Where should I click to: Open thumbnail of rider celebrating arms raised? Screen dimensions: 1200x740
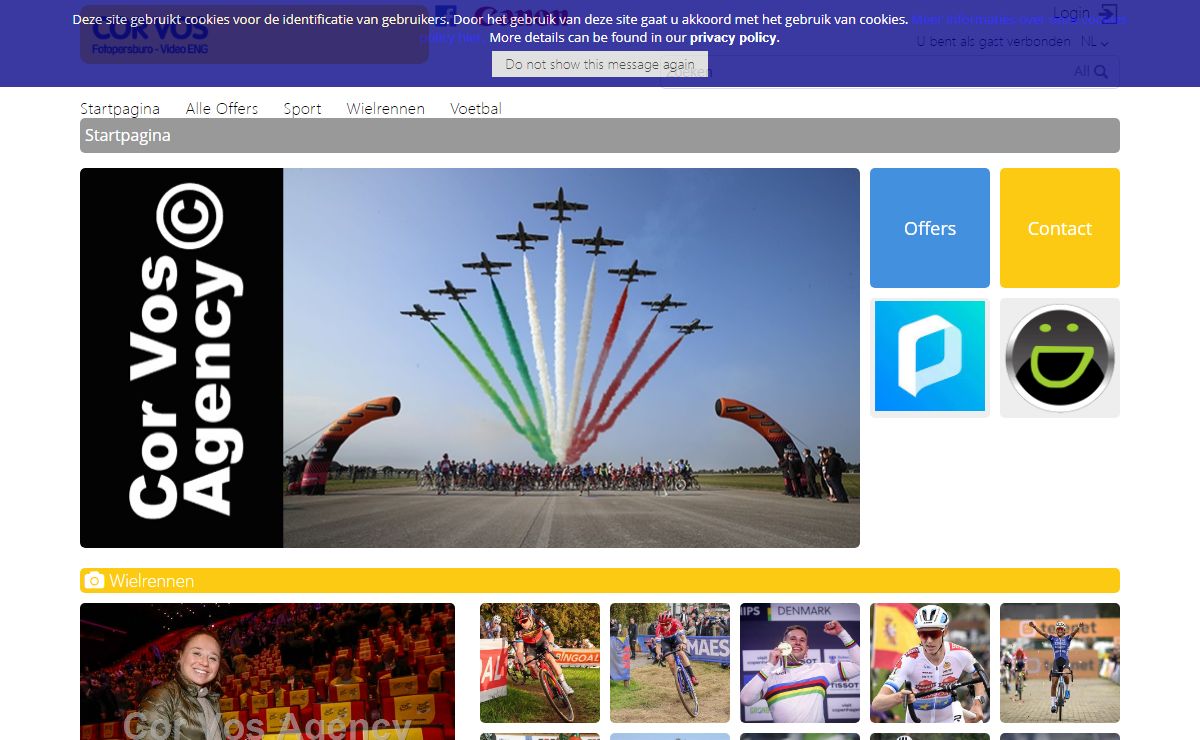(x=1060, y=663)
